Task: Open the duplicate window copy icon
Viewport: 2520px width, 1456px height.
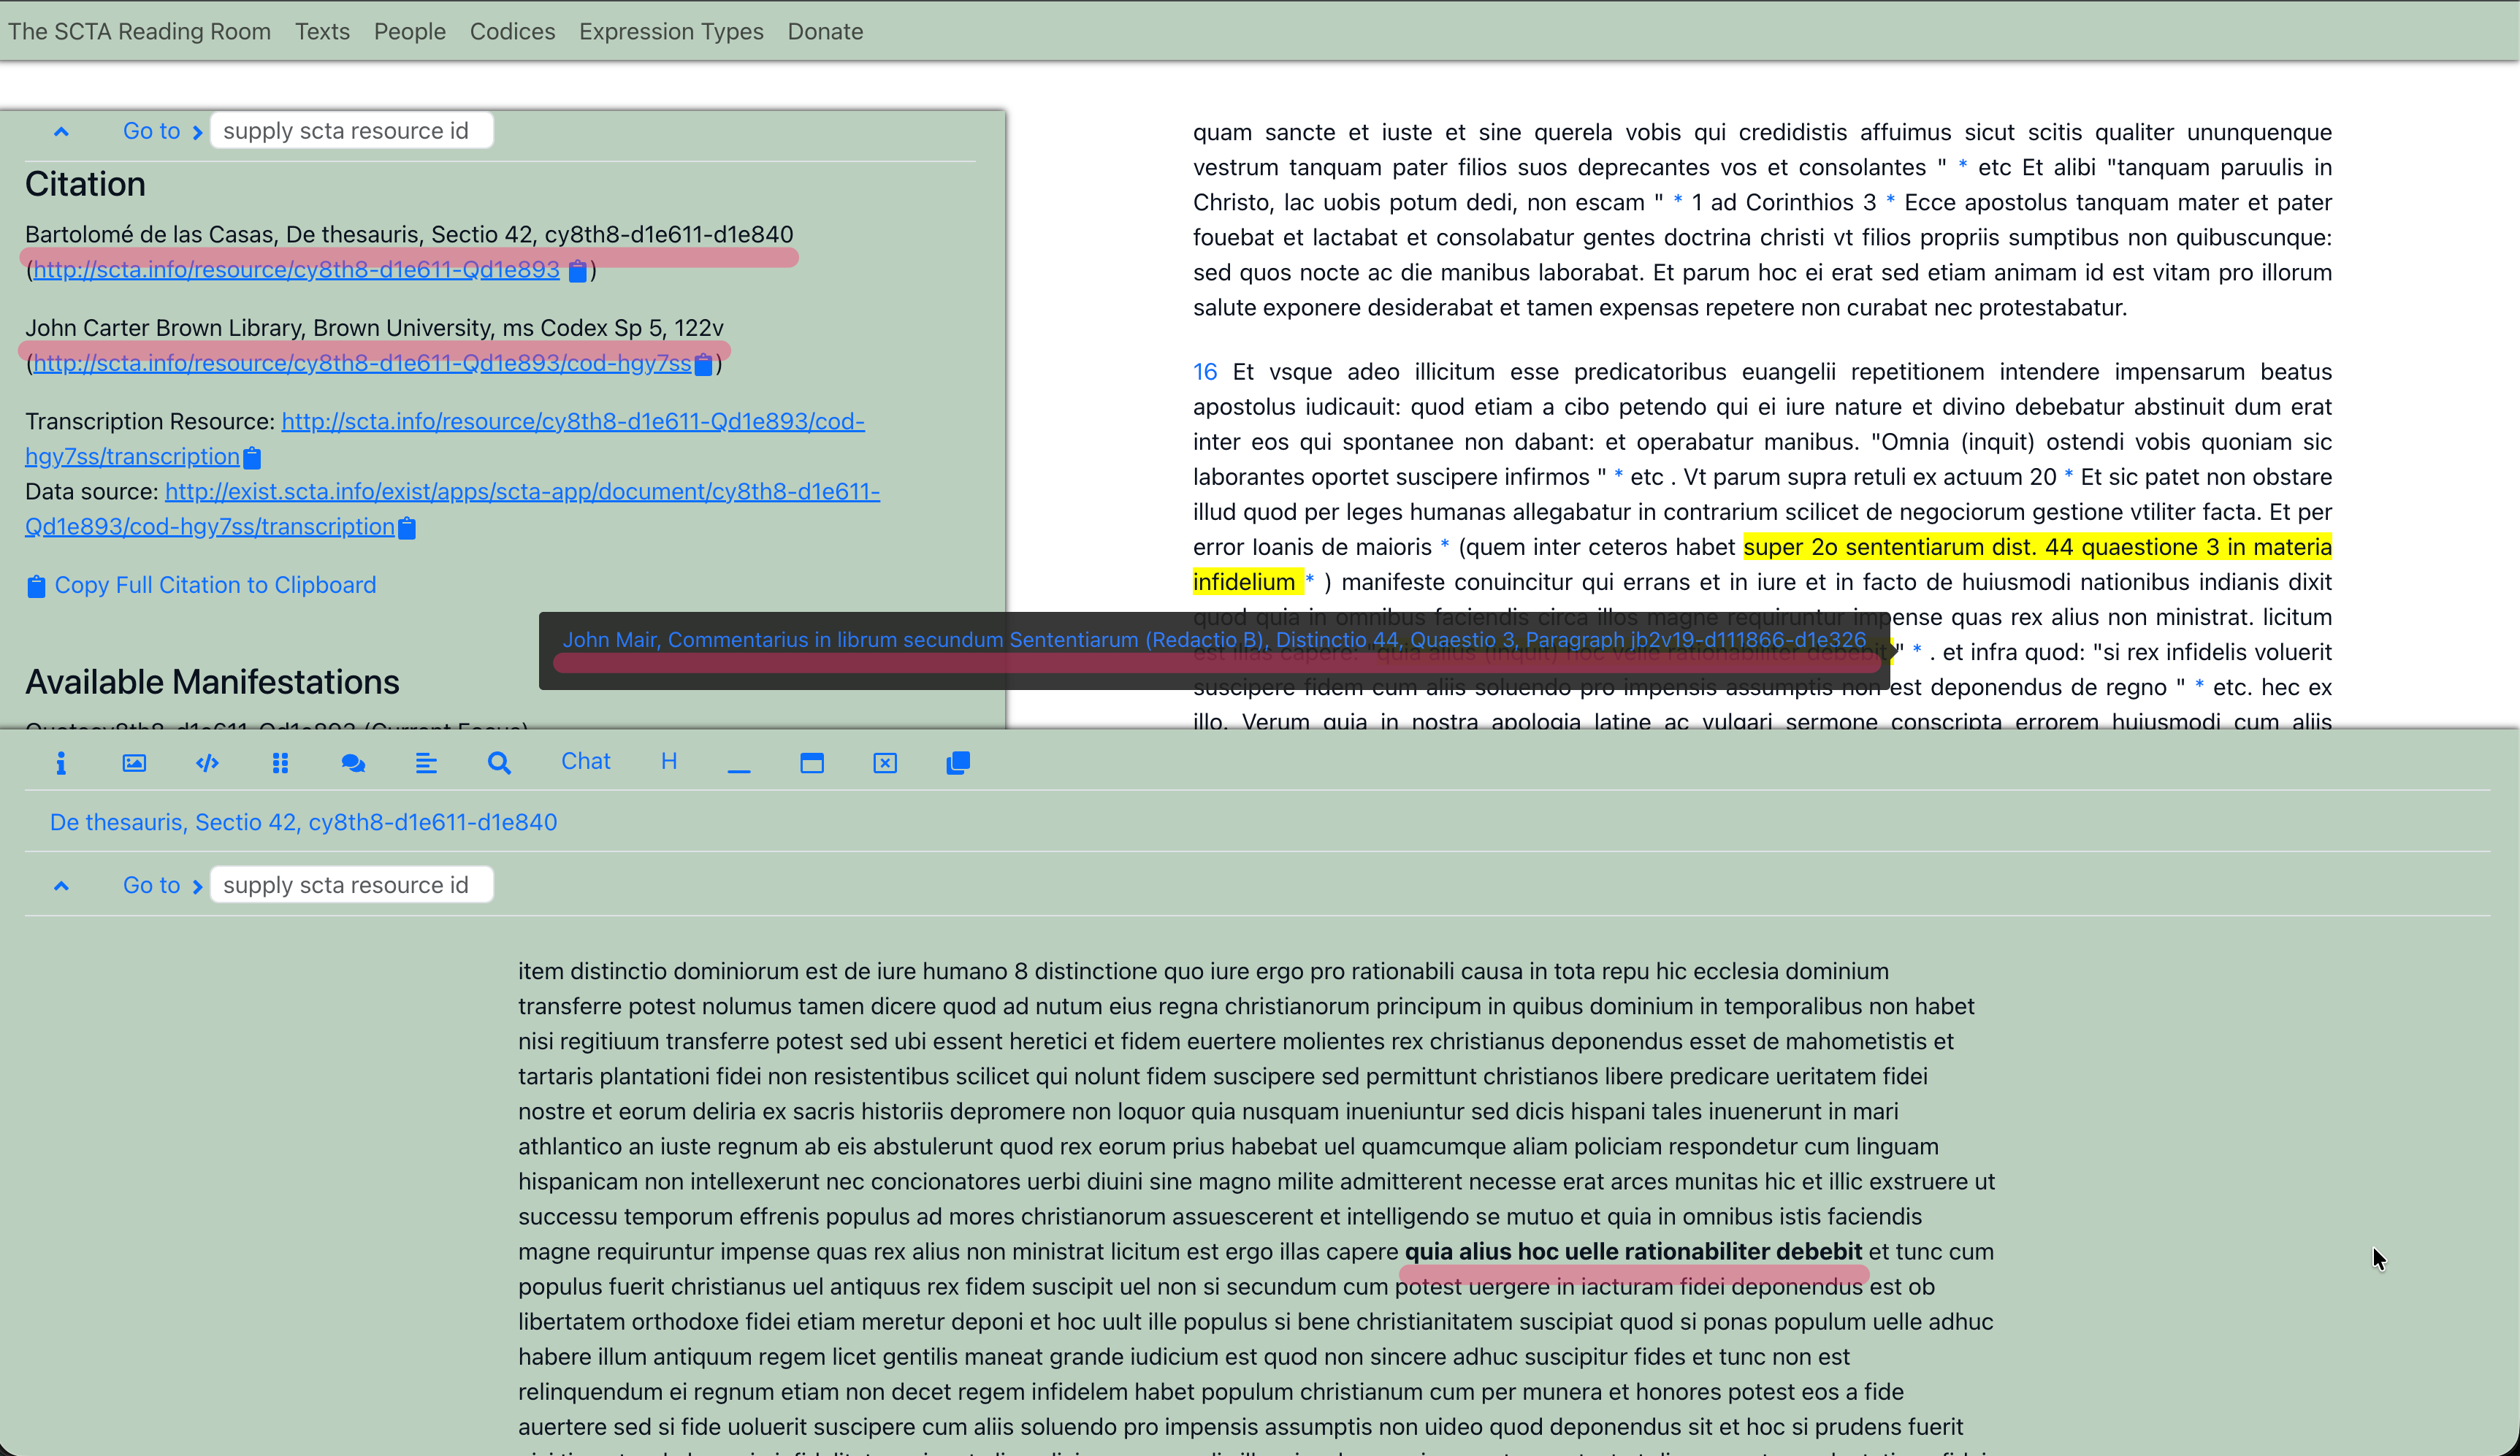Action: point(958,763)
